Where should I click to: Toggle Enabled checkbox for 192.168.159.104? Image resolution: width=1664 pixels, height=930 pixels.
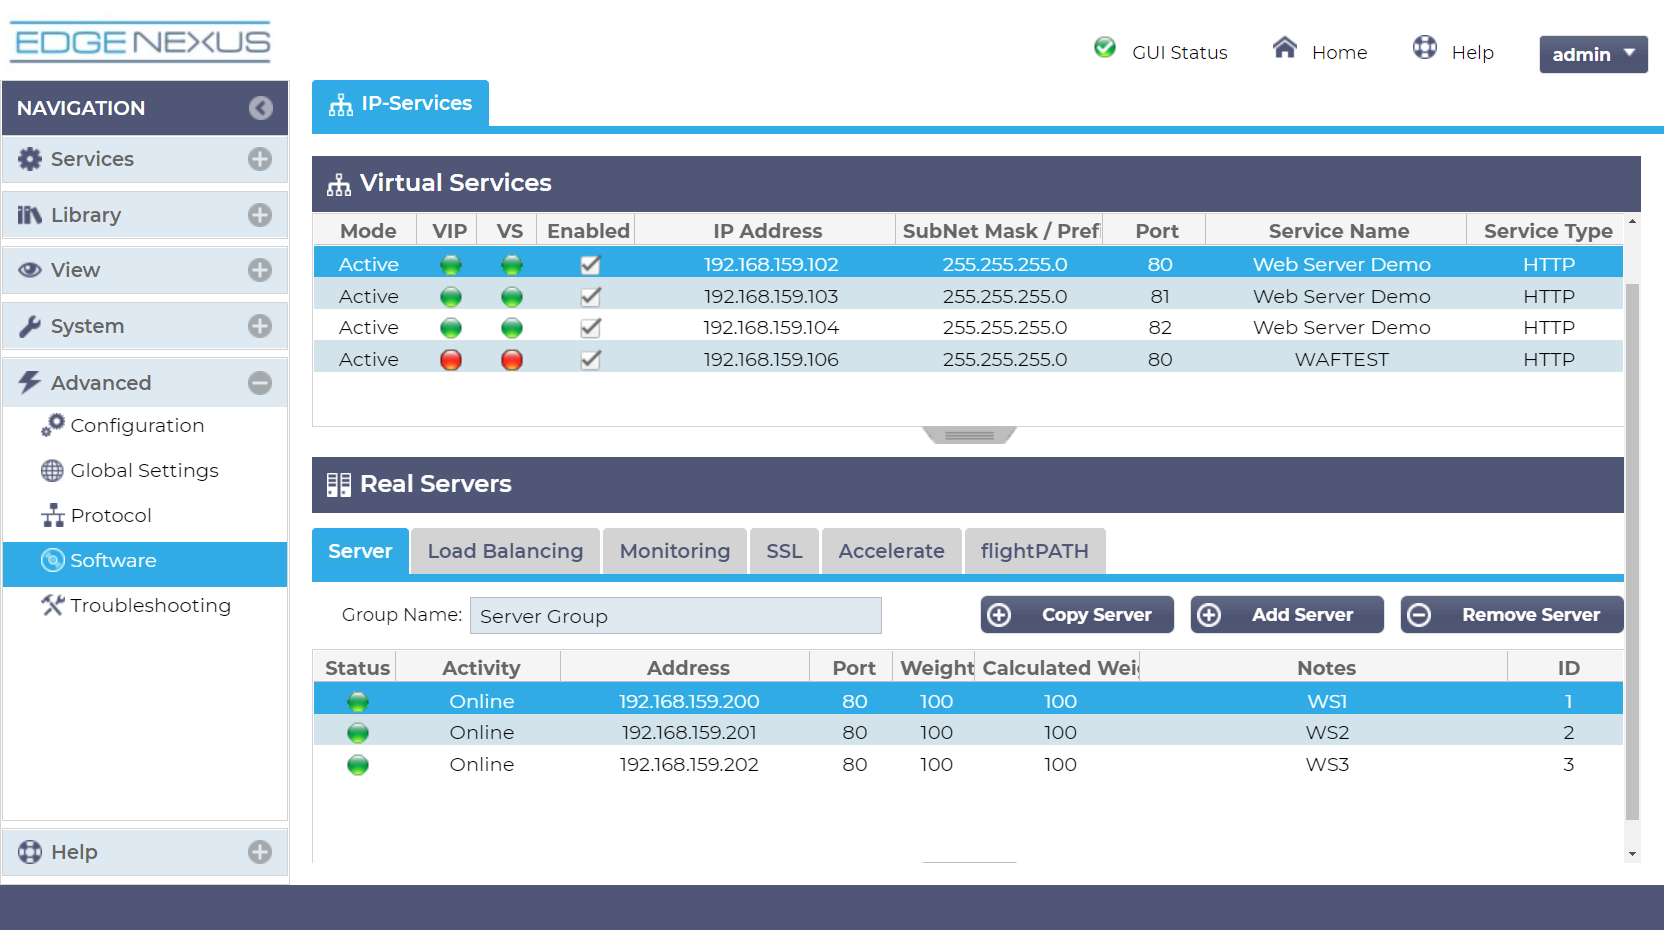click(x=591, y=328)
